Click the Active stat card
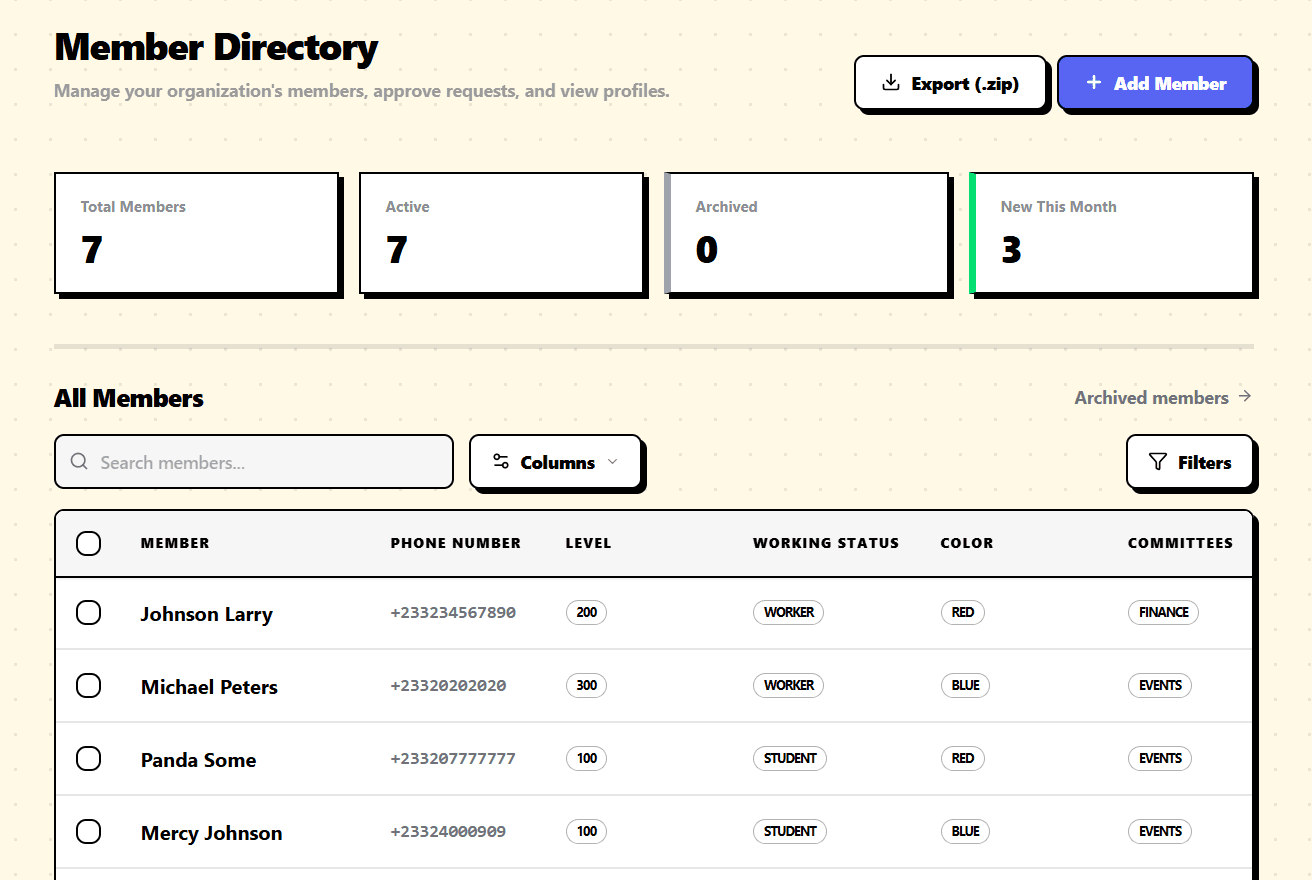Viewport: 1312px width, 880px height. (x=502, y=233)
